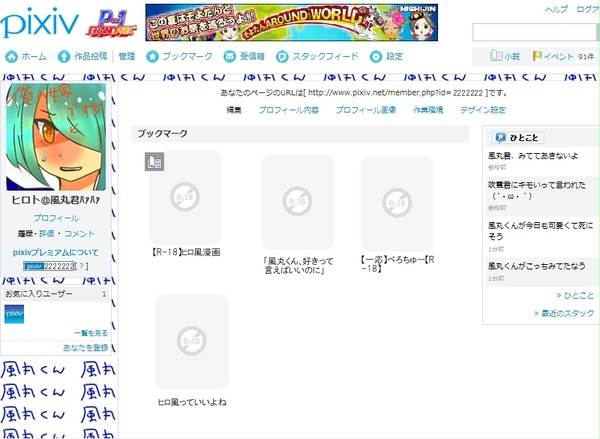Screen dimensions: 600x439
Task: Click the novel book icon
Action: coord(496,56)
